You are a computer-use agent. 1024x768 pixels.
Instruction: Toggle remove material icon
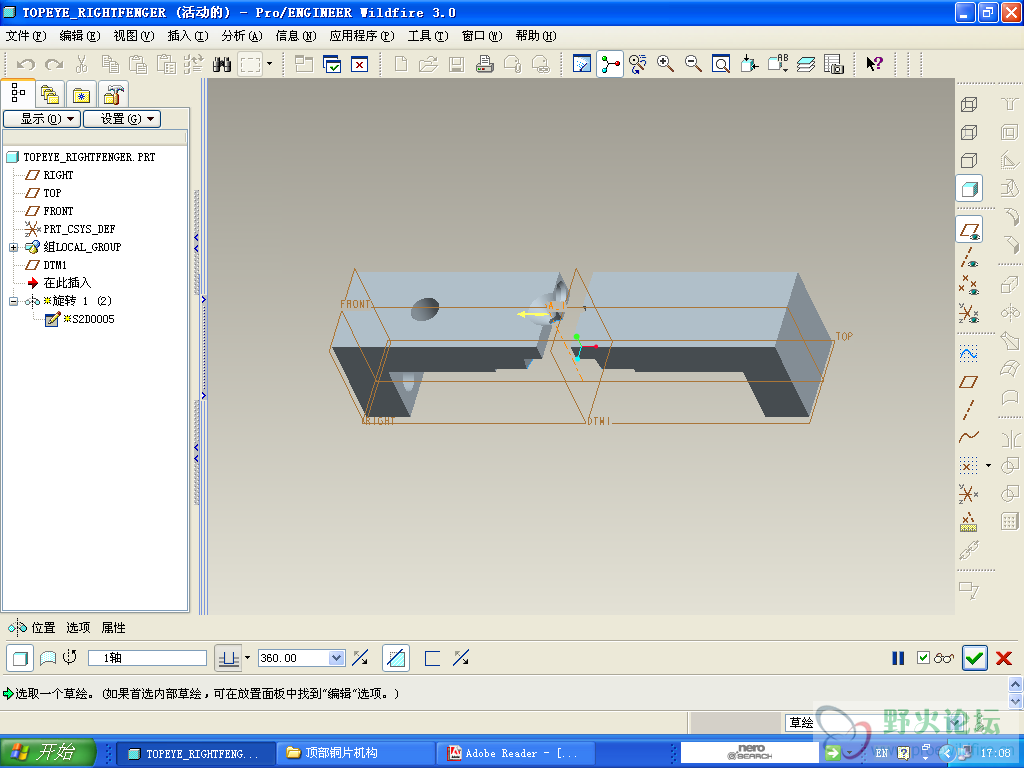[x=396, y=658]
